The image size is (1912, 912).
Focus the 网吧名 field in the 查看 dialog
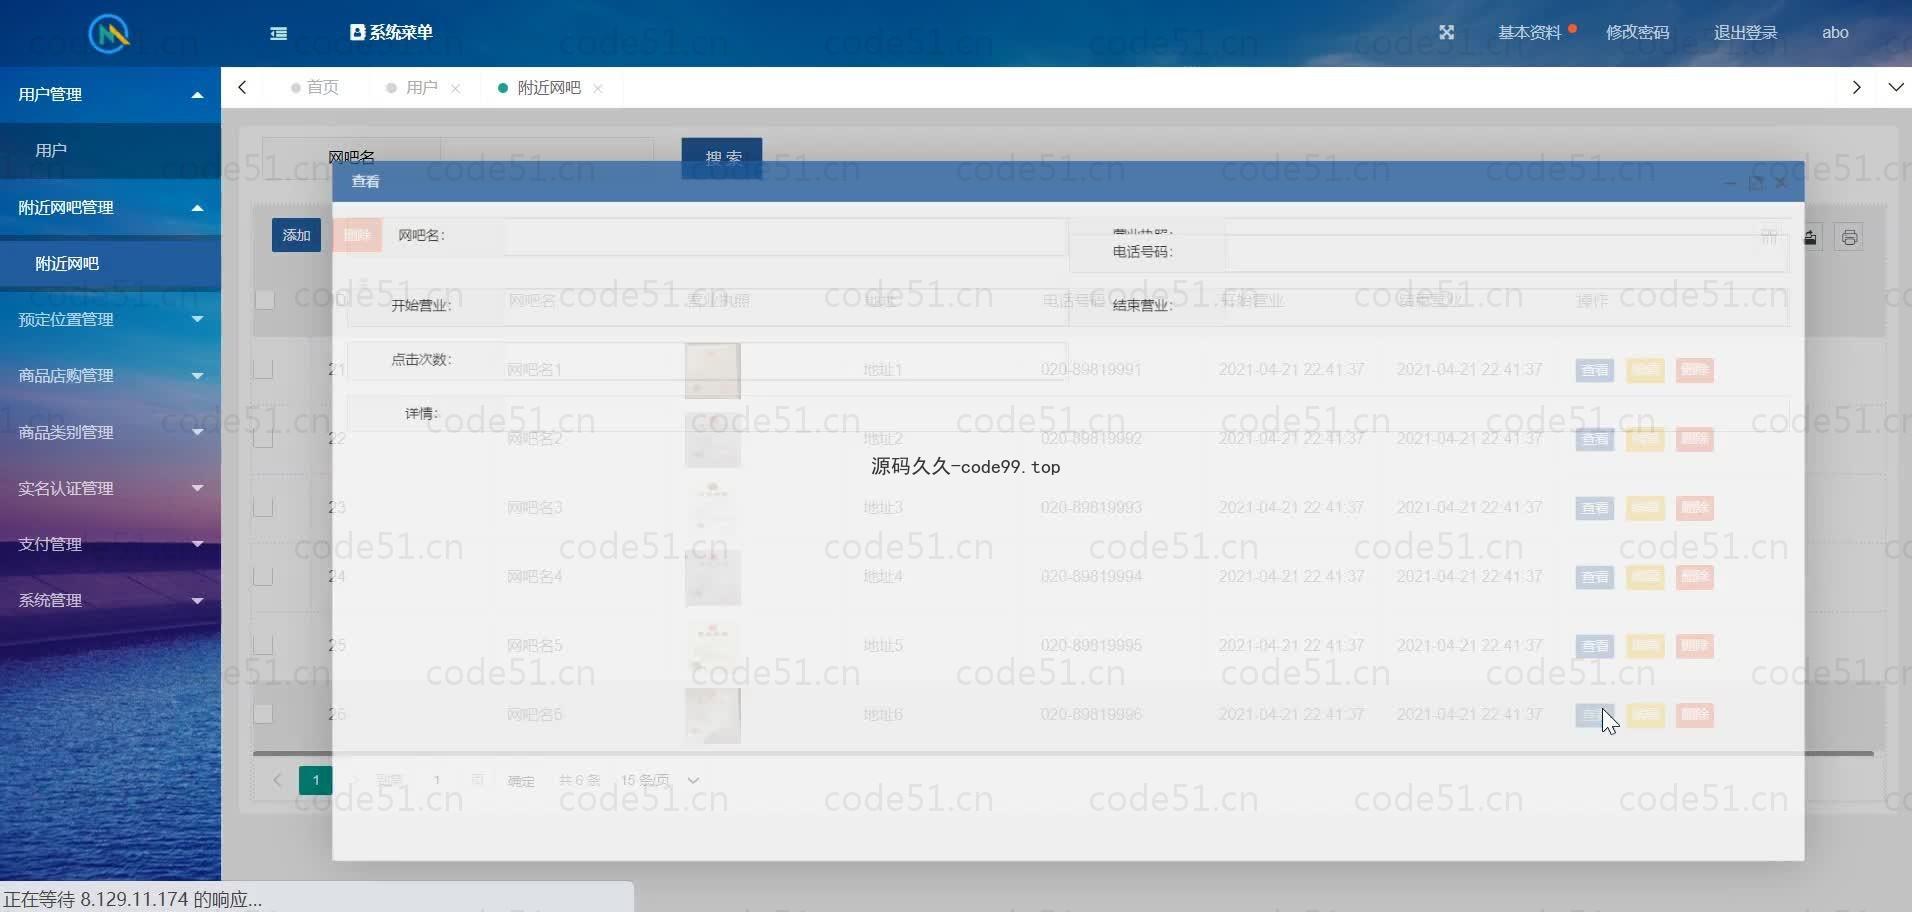785,236
